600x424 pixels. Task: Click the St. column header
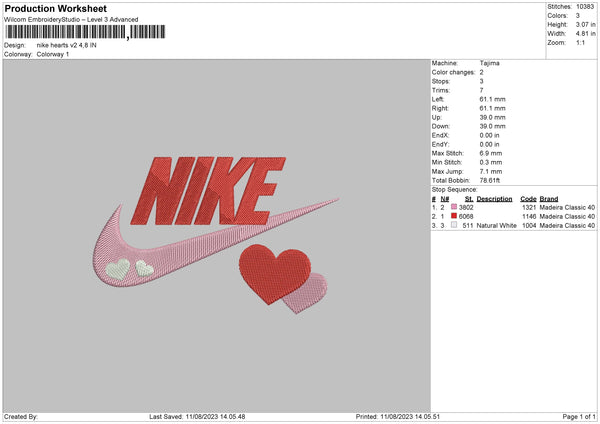click(468, 198)
